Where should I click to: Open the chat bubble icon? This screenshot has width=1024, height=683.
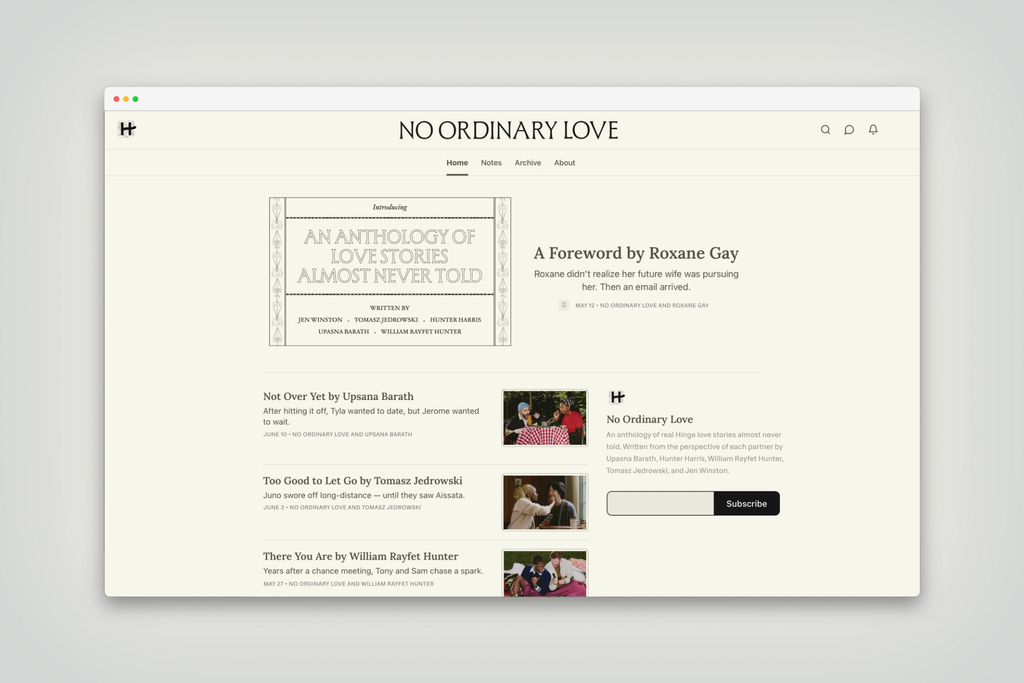849,130
